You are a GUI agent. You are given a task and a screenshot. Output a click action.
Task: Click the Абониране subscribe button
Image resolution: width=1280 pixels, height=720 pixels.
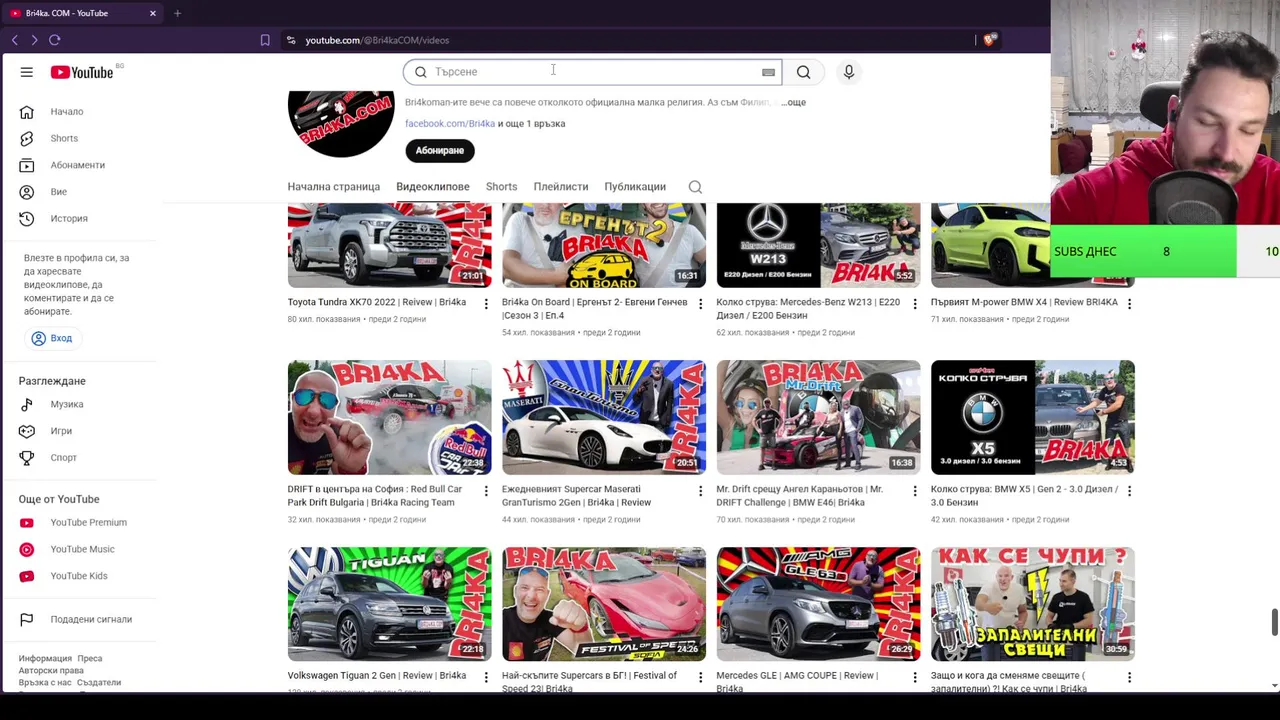pyautogui.click(x=440, y=150)
